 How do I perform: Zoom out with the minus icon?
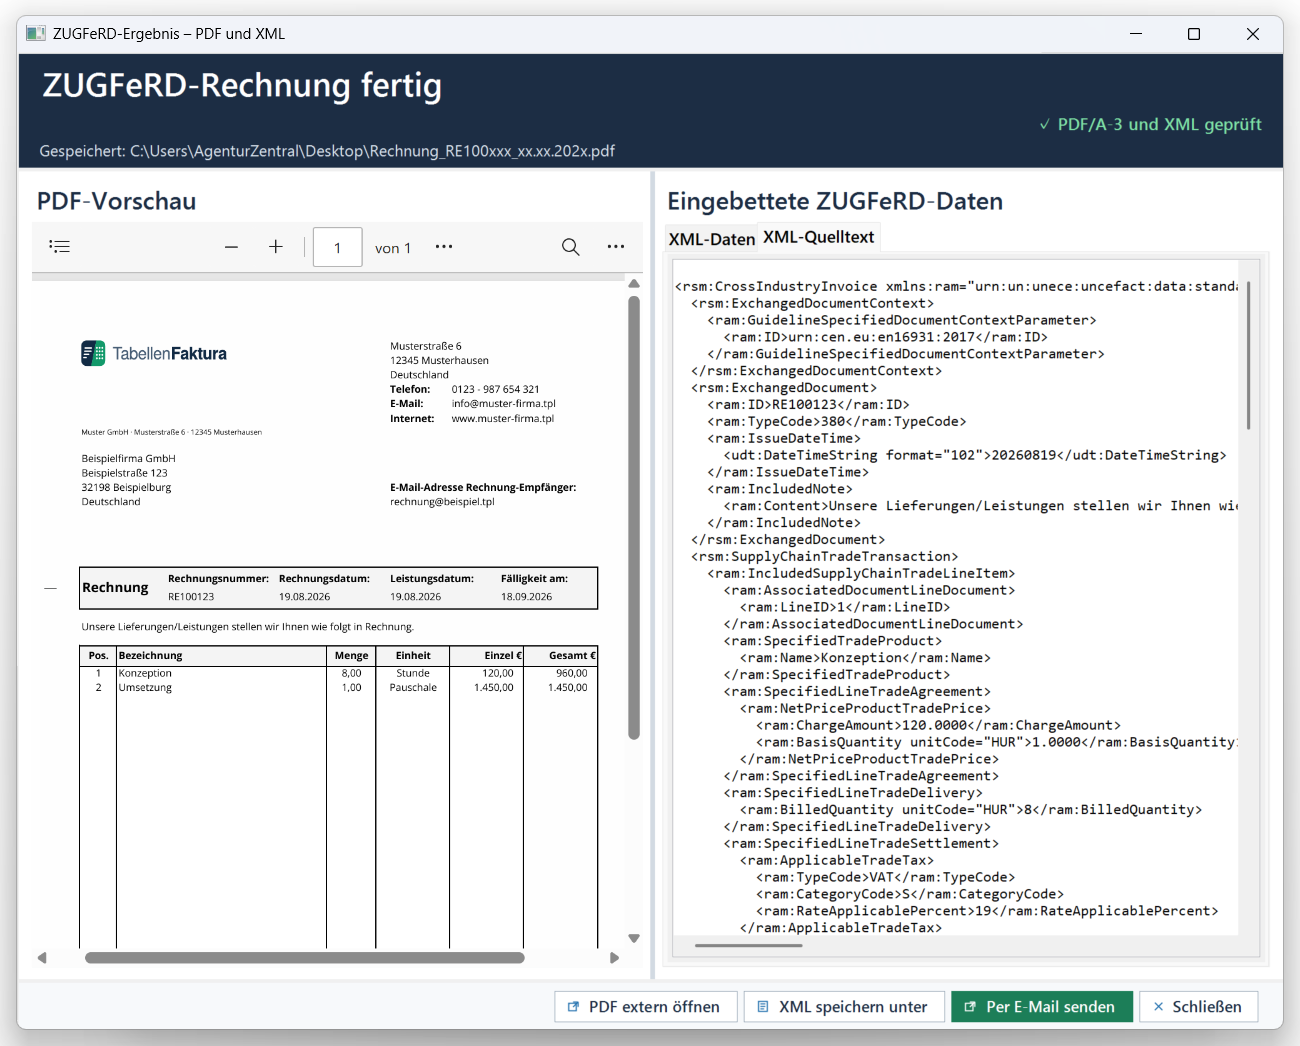[231, 247]
